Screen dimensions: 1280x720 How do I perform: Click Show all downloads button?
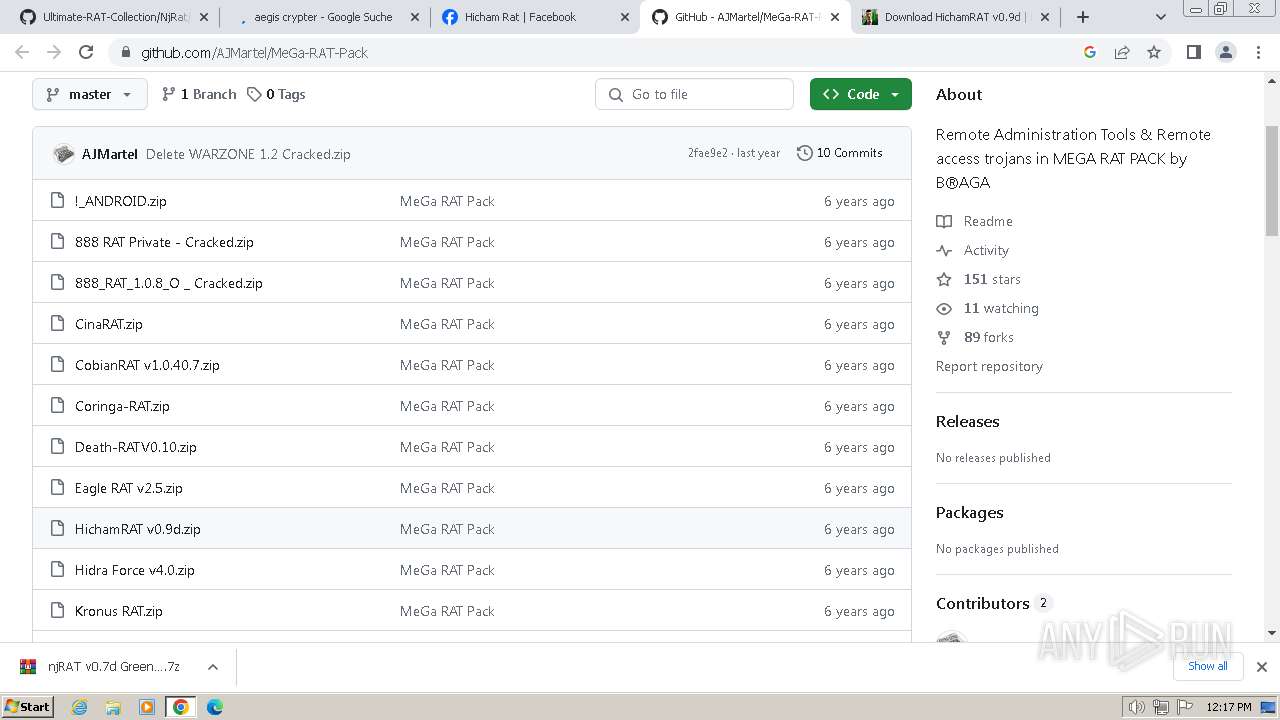pyautogui.click(x=1207, y=666)
